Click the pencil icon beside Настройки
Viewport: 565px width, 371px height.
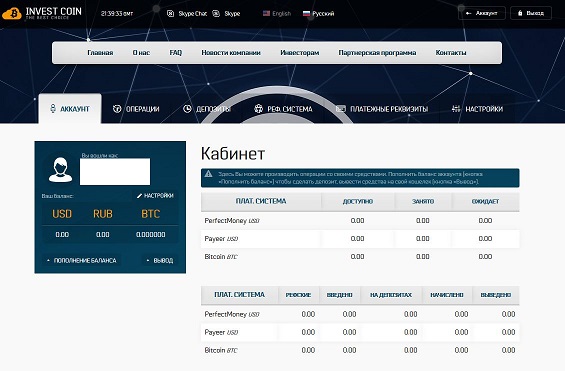point(139,196)
